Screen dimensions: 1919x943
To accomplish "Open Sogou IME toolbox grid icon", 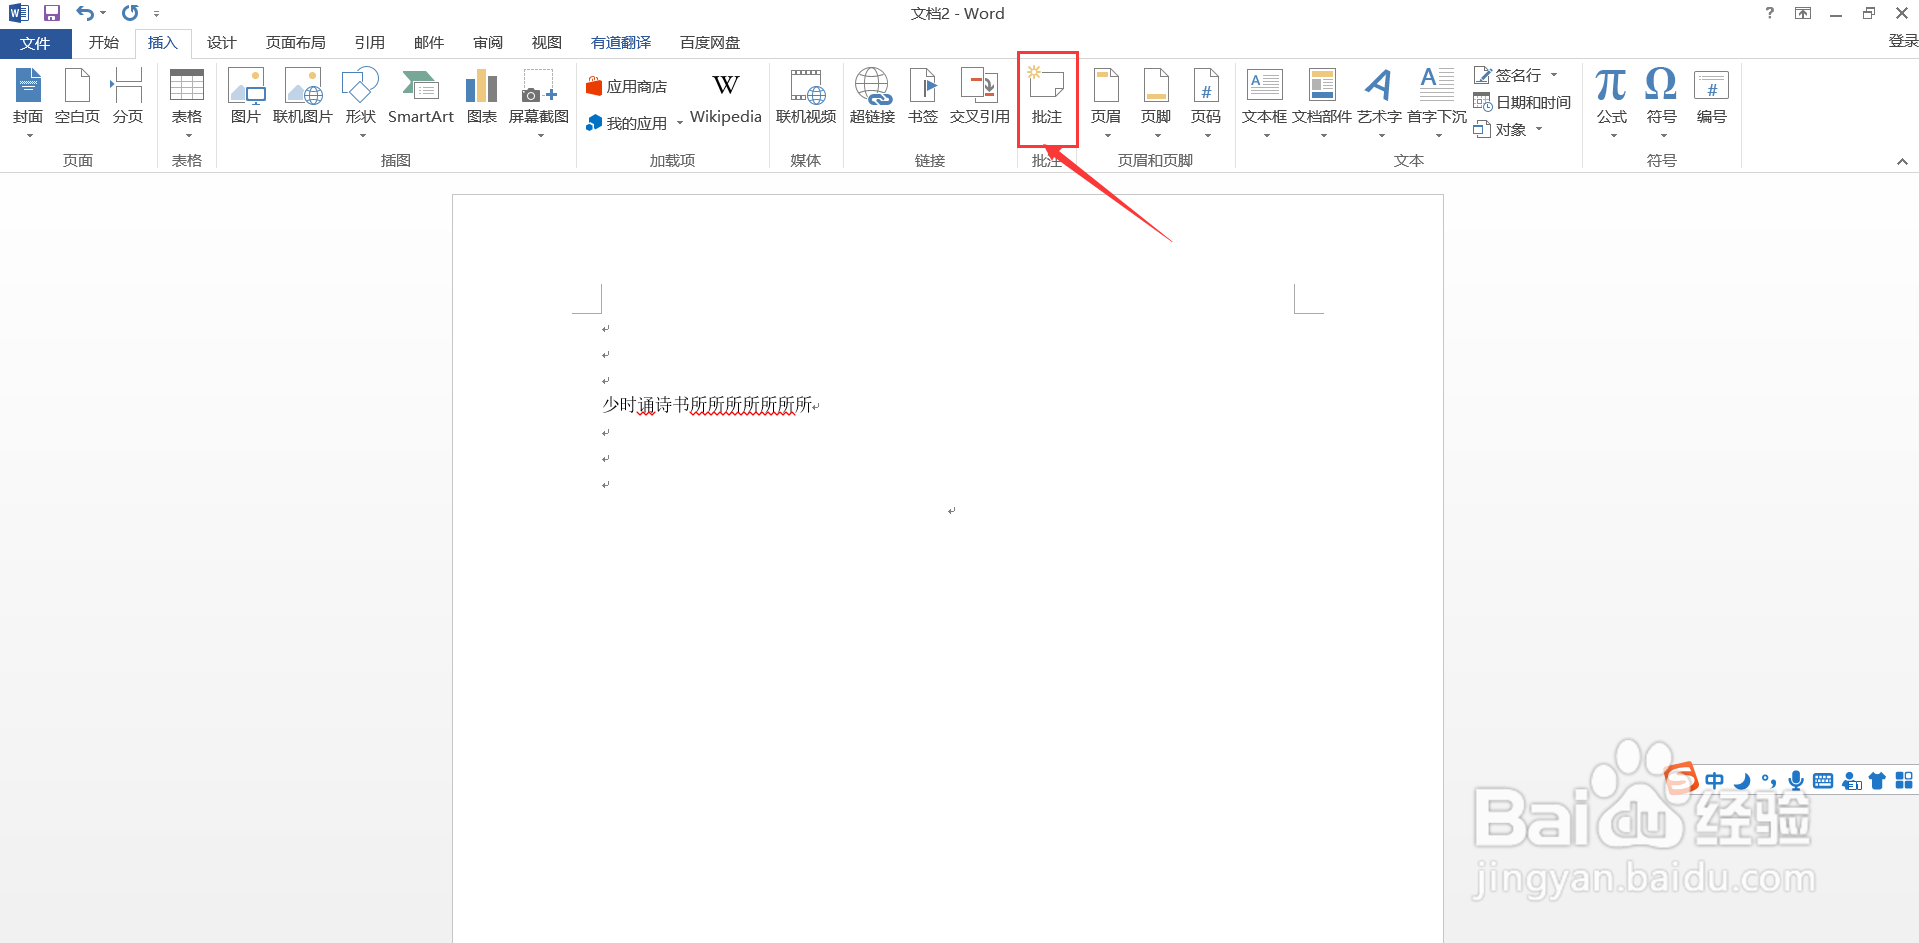I will click(1904, 781).
